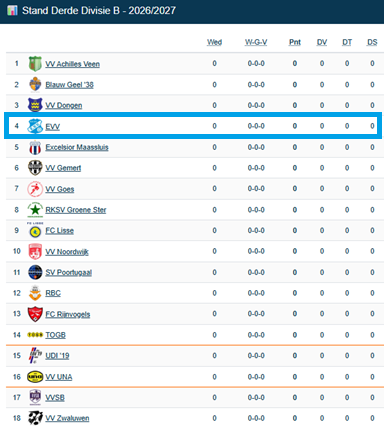The image size is (384, 428).
Task: Click the VV UNA yellow oval logo
Action: (x=35, y=377)
